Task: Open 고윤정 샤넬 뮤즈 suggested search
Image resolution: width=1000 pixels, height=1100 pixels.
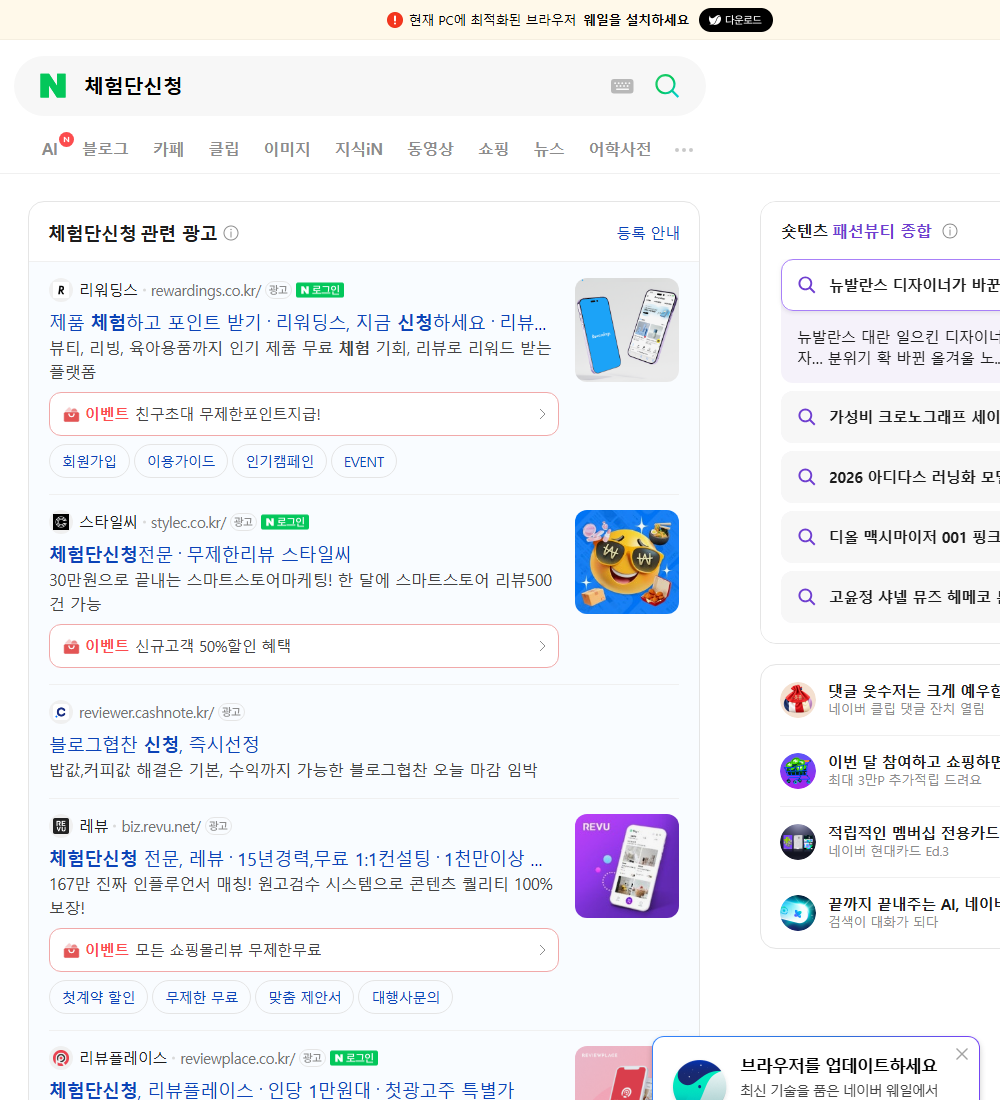Action: click(891, 597)
